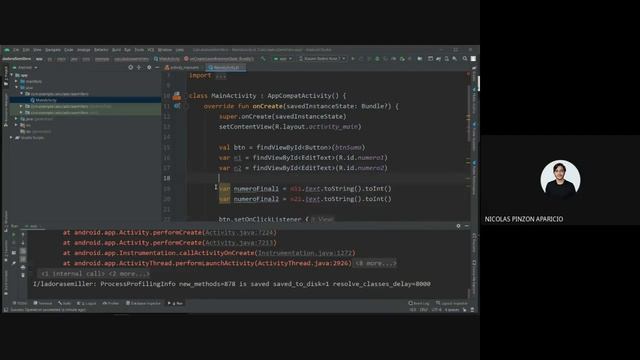640x360 pixels.
Task: Click the 4 spaces indent status entry
Action: tap(452, 310)
